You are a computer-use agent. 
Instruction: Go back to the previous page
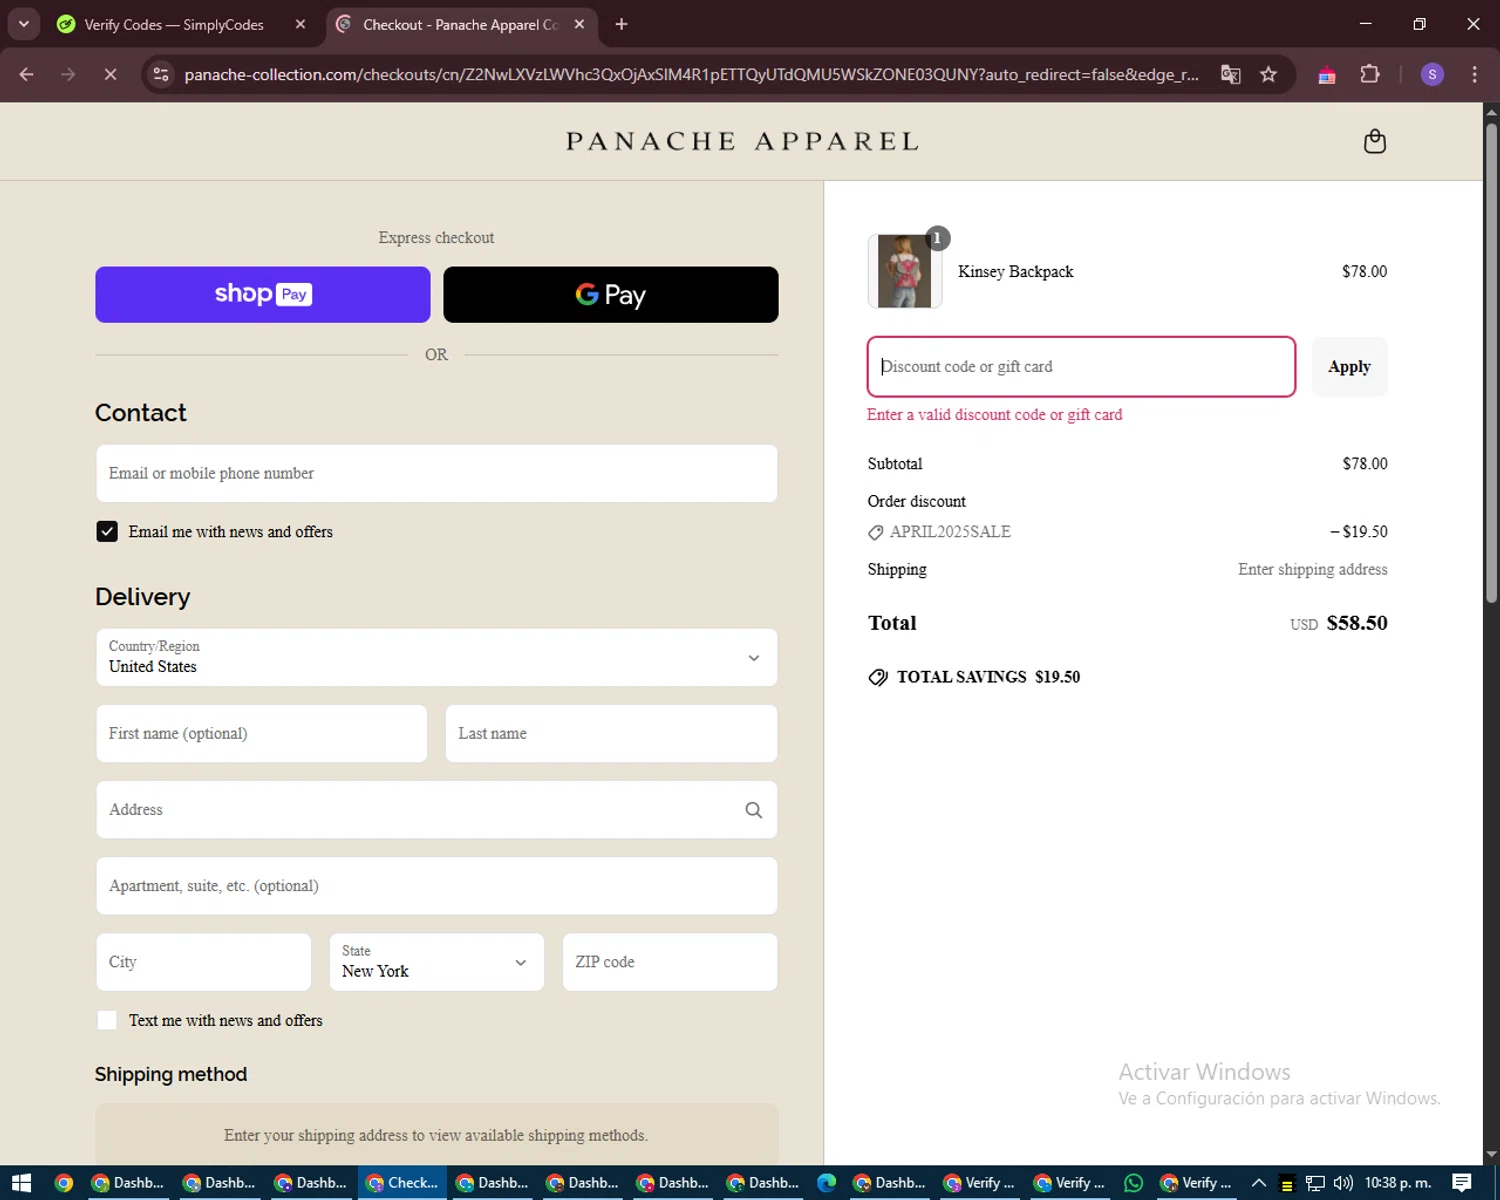(27, 74)
